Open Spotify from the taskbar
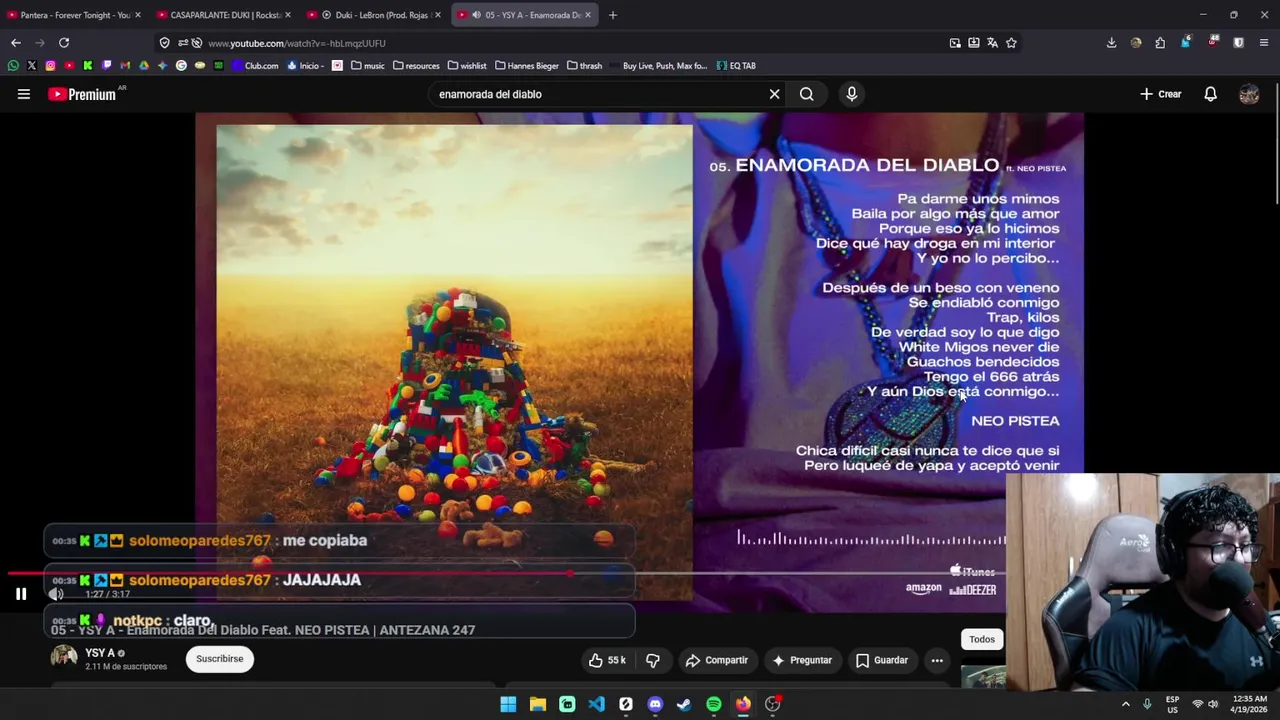 (x=714, y=704)
